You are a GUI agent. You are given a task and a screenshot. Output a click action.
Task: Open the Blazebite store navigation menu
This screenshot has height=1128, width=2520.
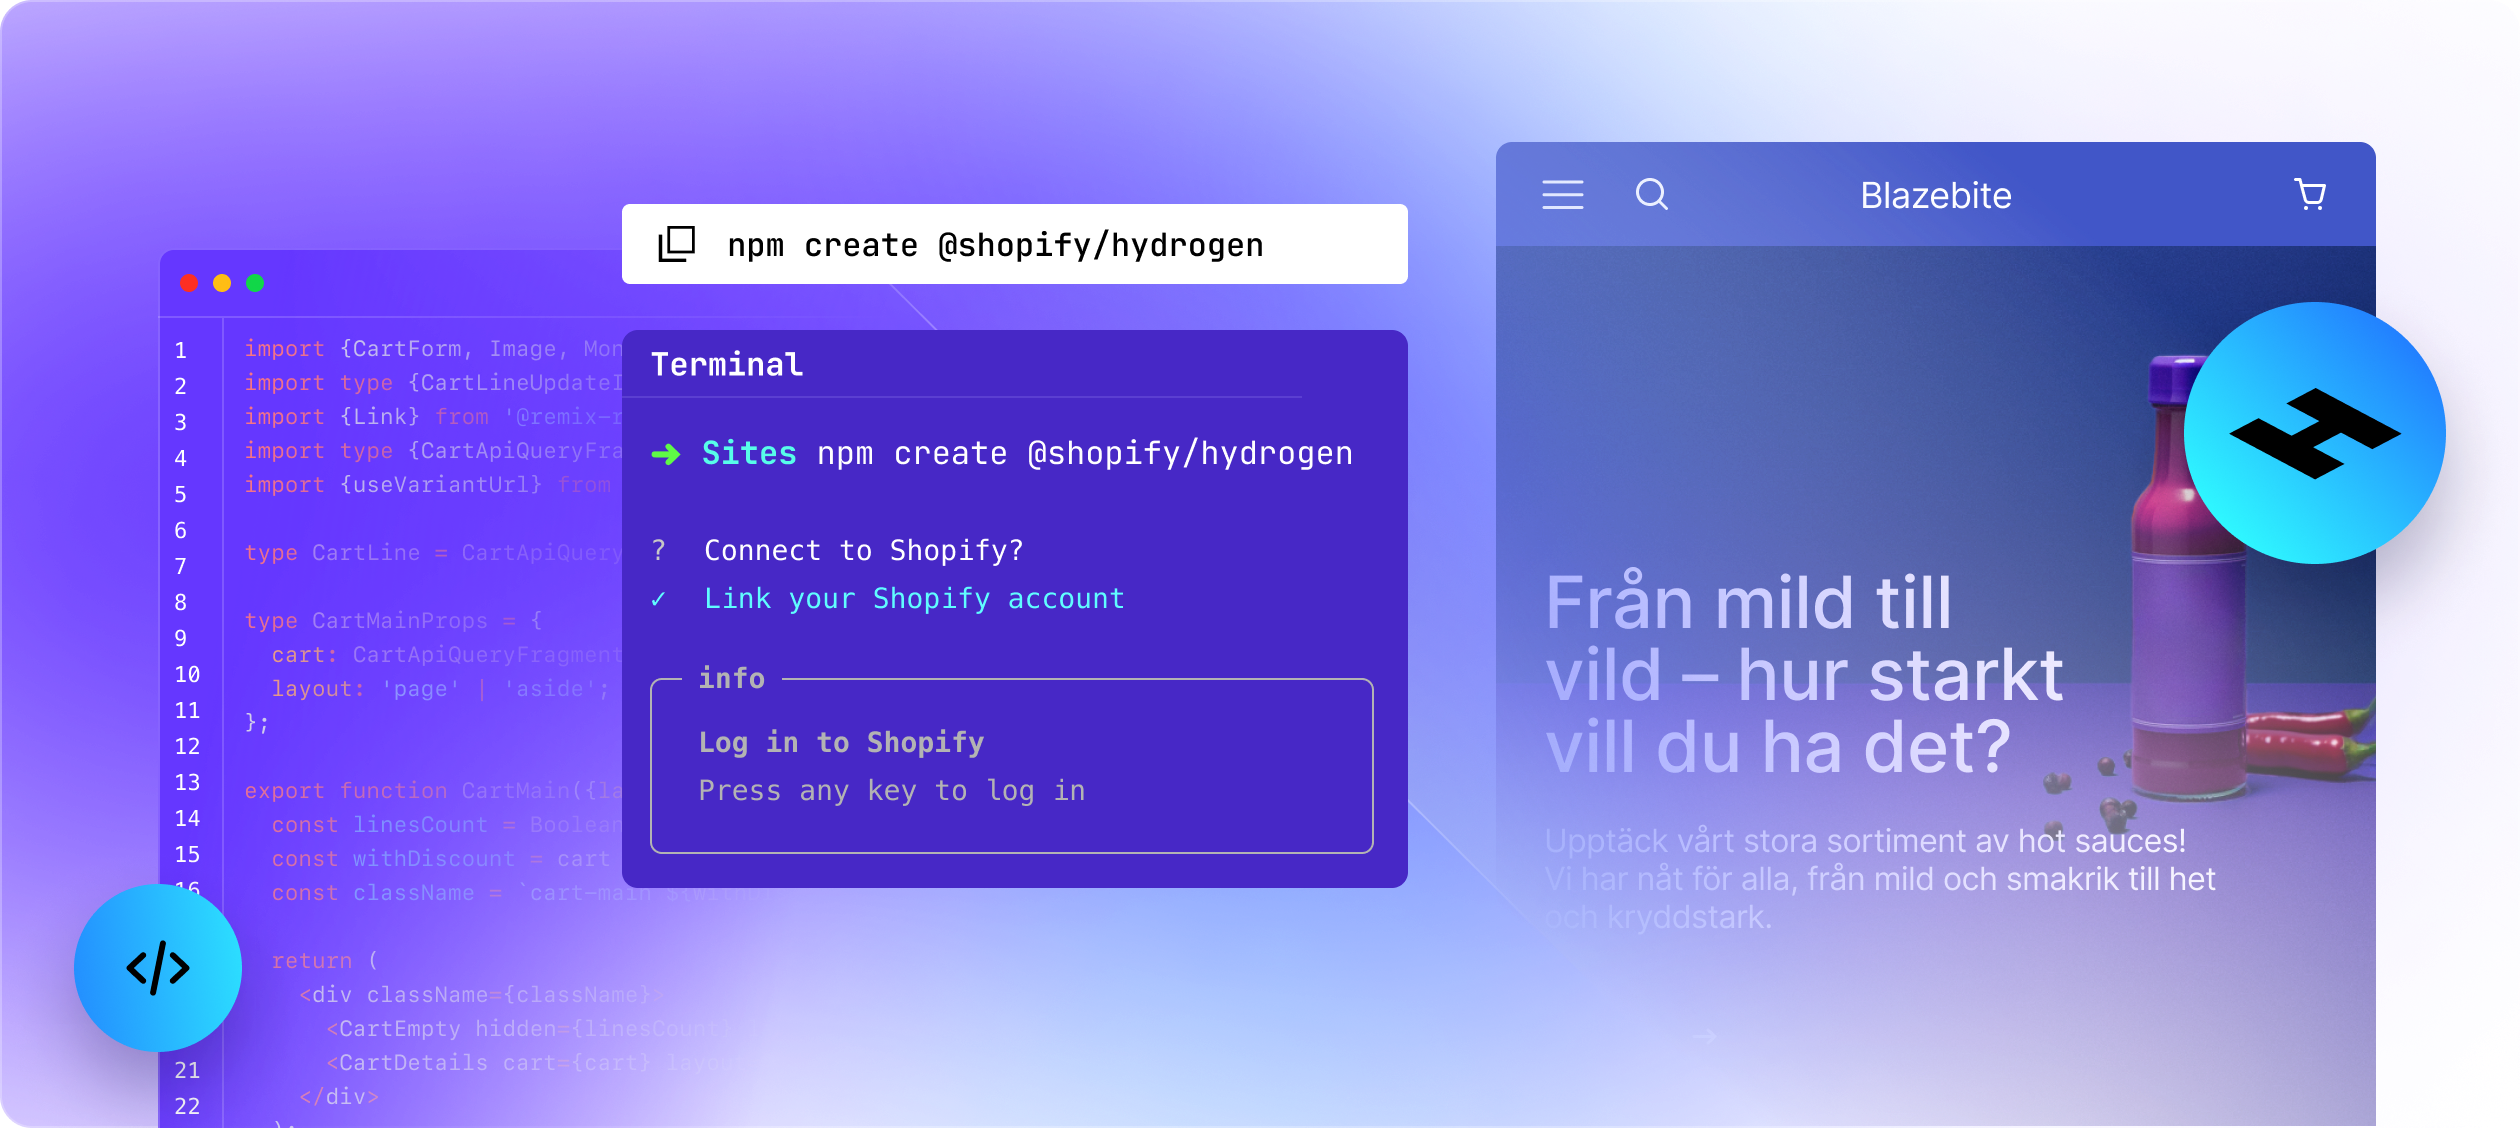pos(1561,196)
